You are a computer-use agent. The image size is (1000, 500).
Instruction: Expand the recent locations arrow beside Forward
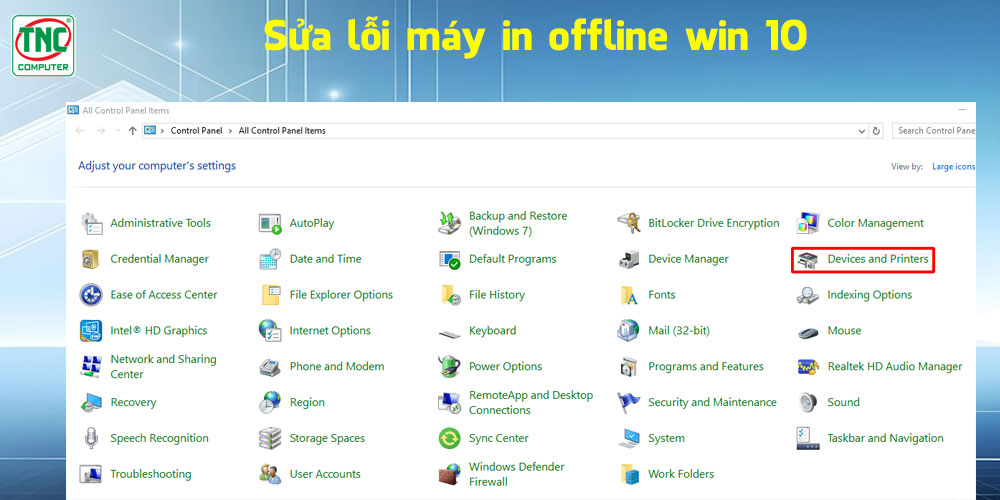[x=117, y=131]
